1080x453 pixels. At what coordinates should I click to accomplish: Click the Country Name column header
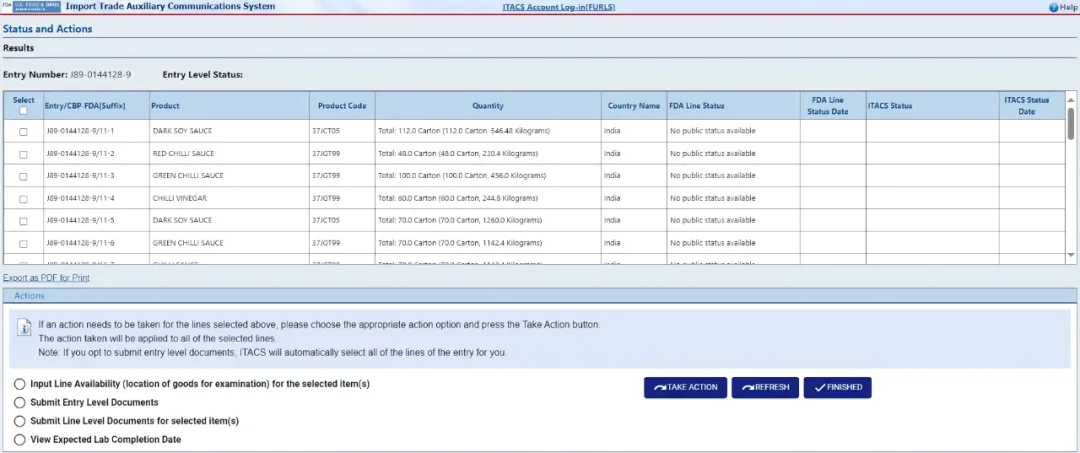(x=634, y=106)
